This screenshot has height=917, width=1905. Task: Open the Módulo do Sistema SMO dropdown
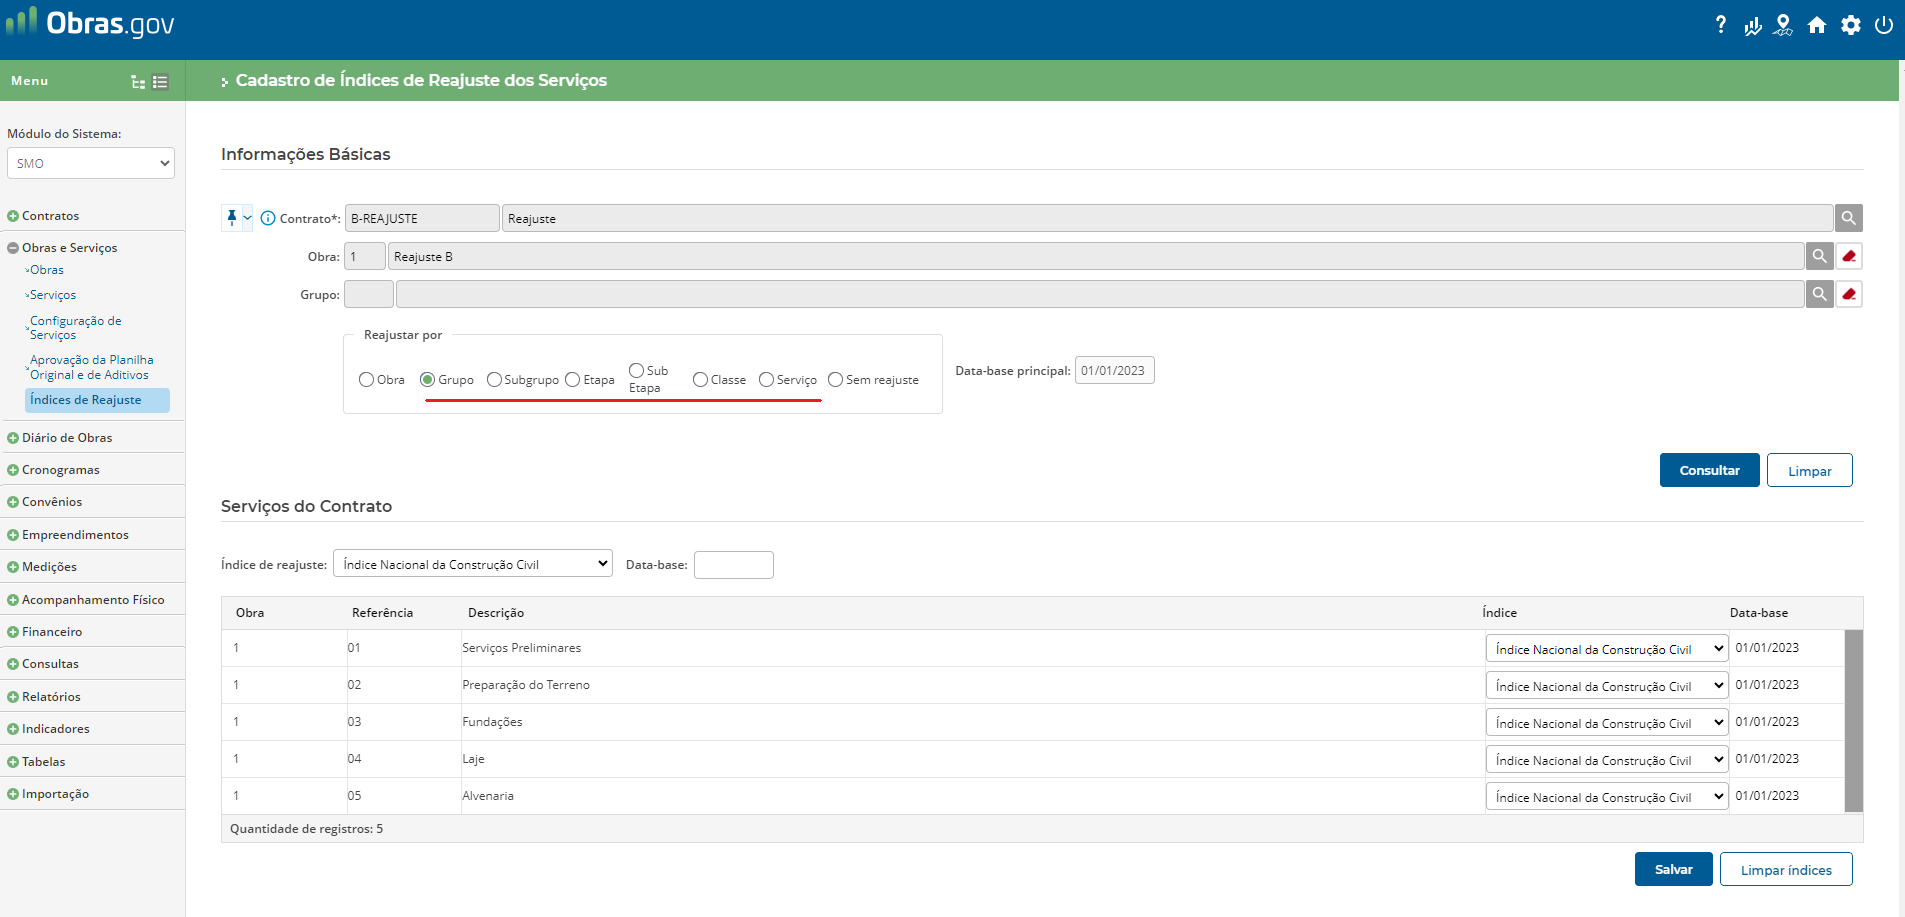(x=91, y=163)
